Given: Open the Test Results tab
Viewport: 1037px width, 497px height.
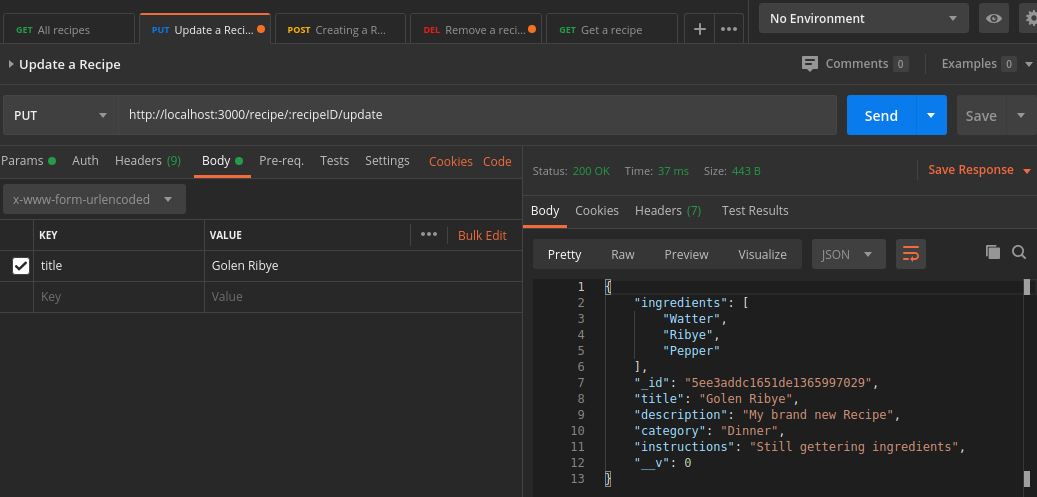Looking at the screenshot, I should [755, 210].
